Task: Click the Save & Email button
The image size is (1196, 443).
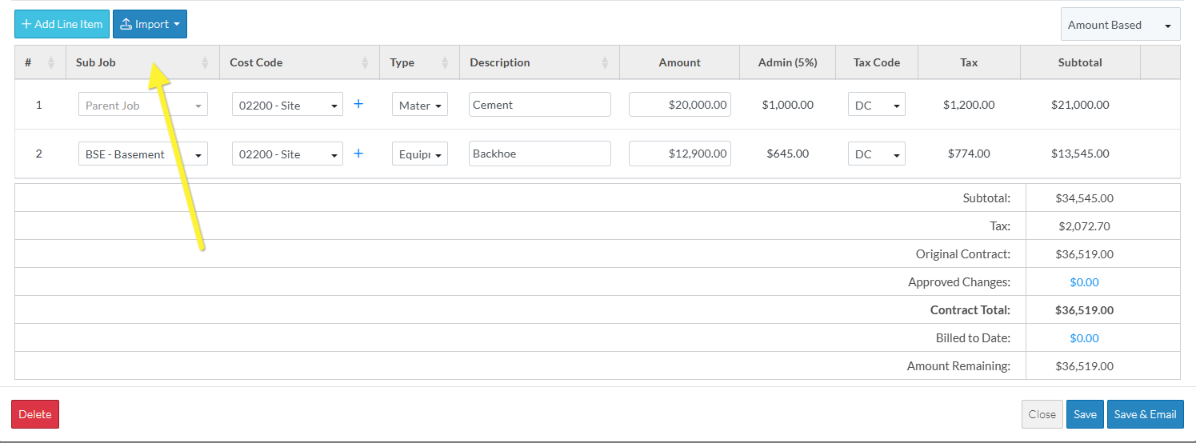Action: 1144,414
